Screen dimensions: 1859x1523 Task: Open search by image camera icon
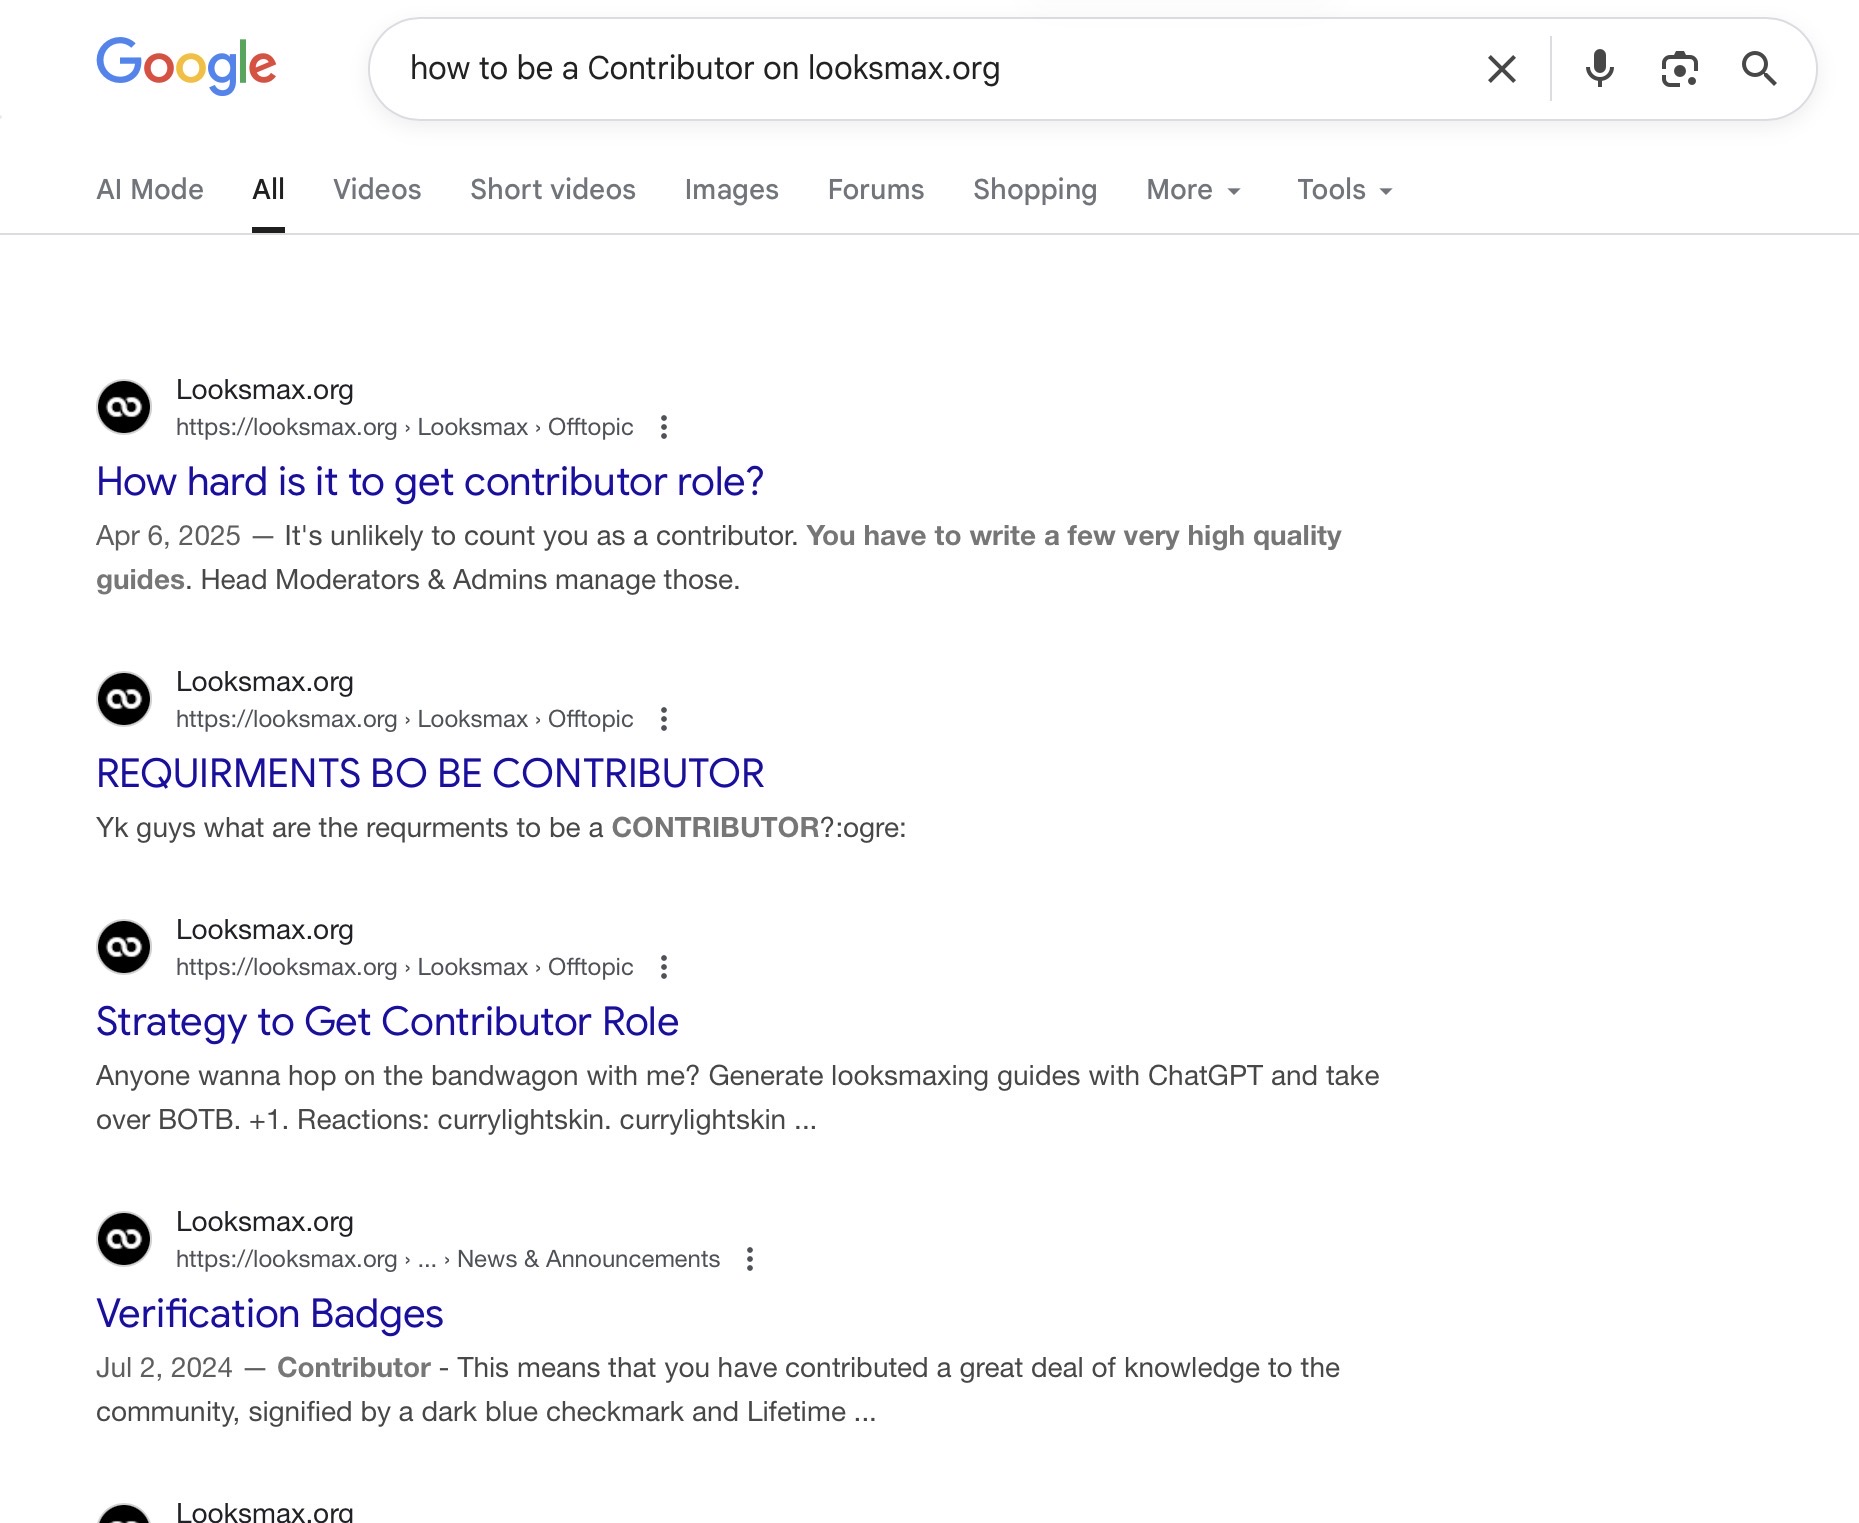1679,69
